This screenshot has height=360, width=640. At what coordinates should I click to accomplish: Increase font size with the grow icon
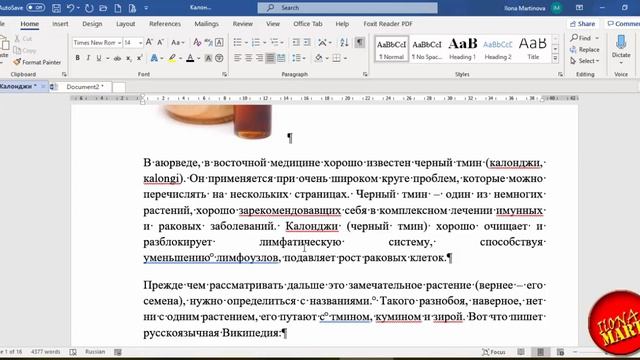pyautogui.click(x=149, y=42)
